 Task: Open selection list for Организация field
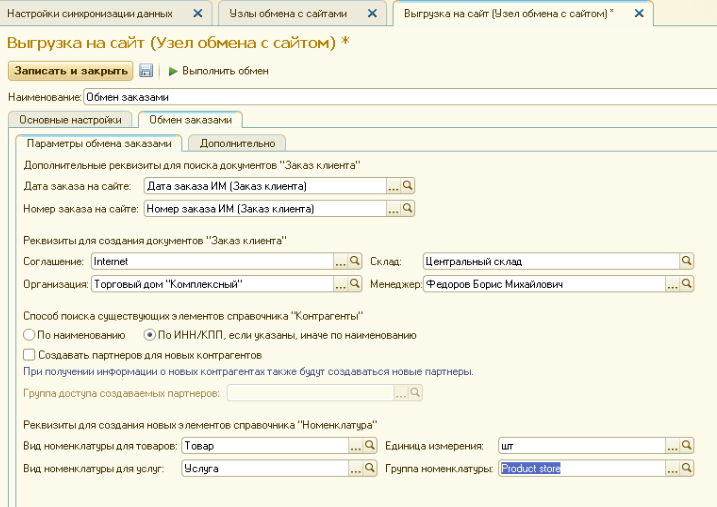click(341, 284)
